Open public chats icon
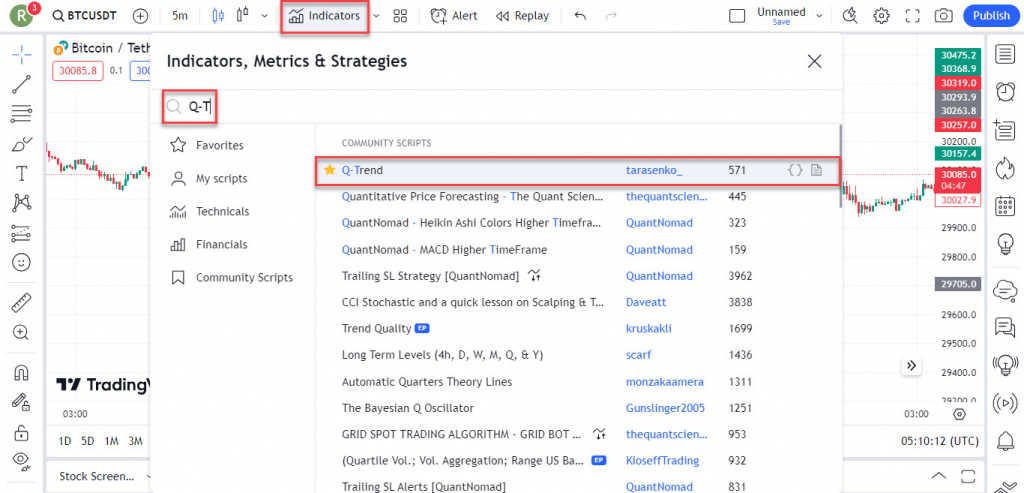The width and height of the screenshot is (1024, 493). point(1003,289)
